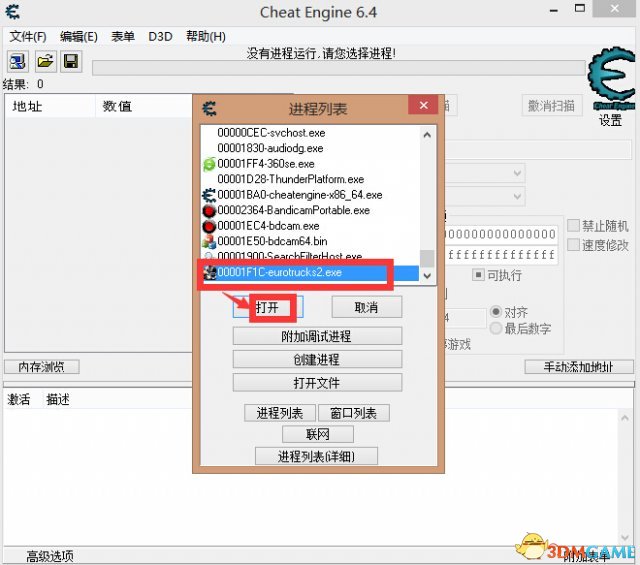The height and width of the screenshot is (565, 640).
Task: Click the 进程列表(详细) button
Action: pyautogui.click(x=316, y=456)
